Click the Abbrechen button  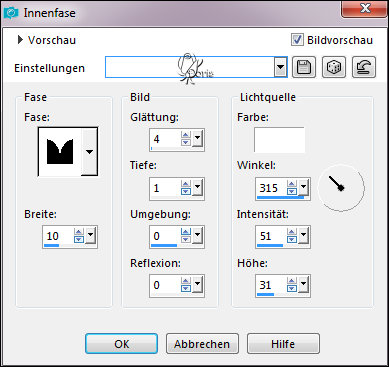click(202, 344)
